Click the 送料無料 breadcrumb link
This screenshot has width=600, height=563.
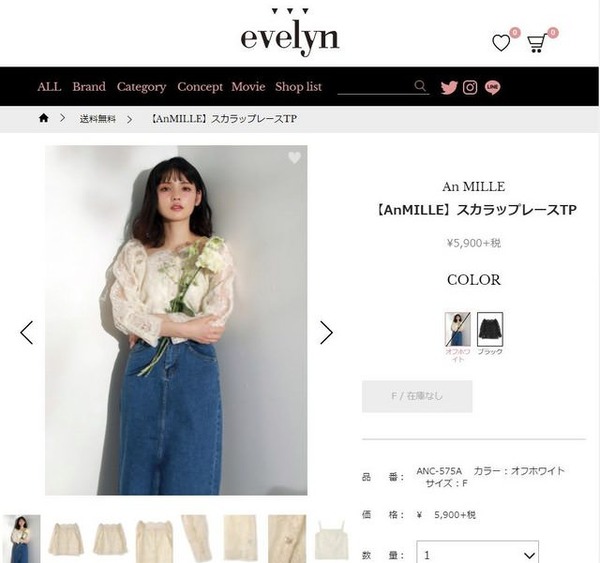pos(98,119)
